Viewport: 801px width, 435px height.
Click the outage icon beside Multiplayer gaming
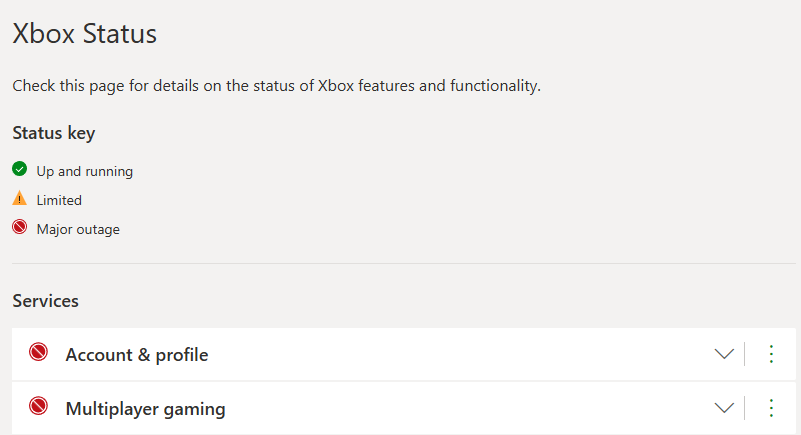(x=38, y=406)
